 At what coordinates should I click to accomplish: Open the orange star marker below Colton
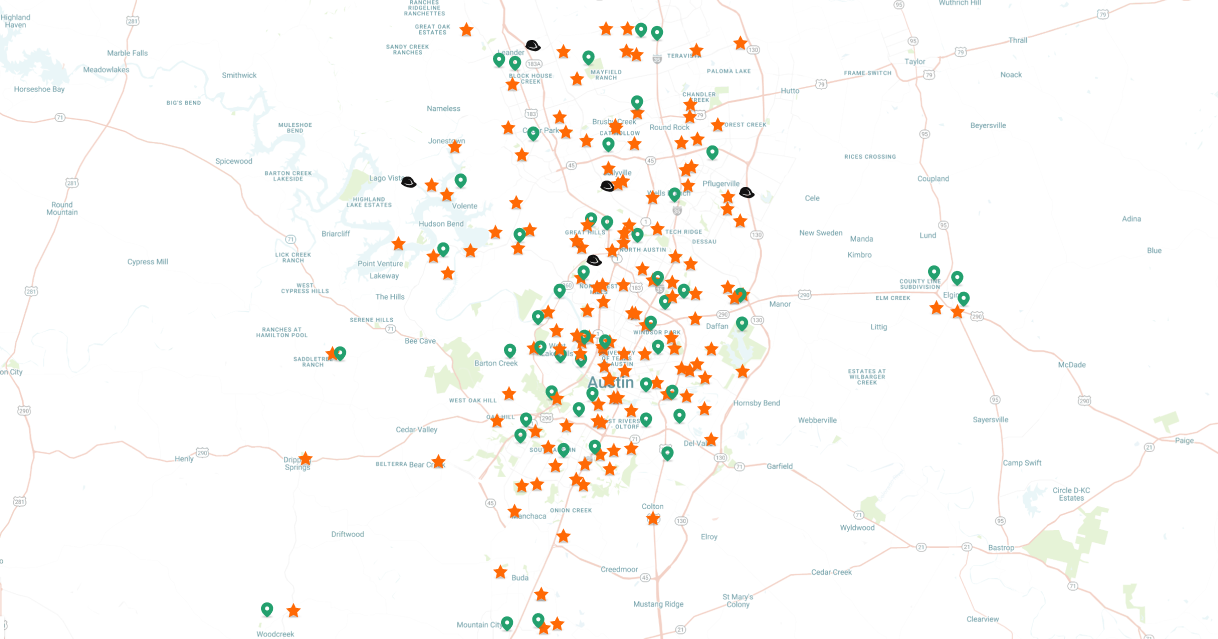[x=653, y=518]
